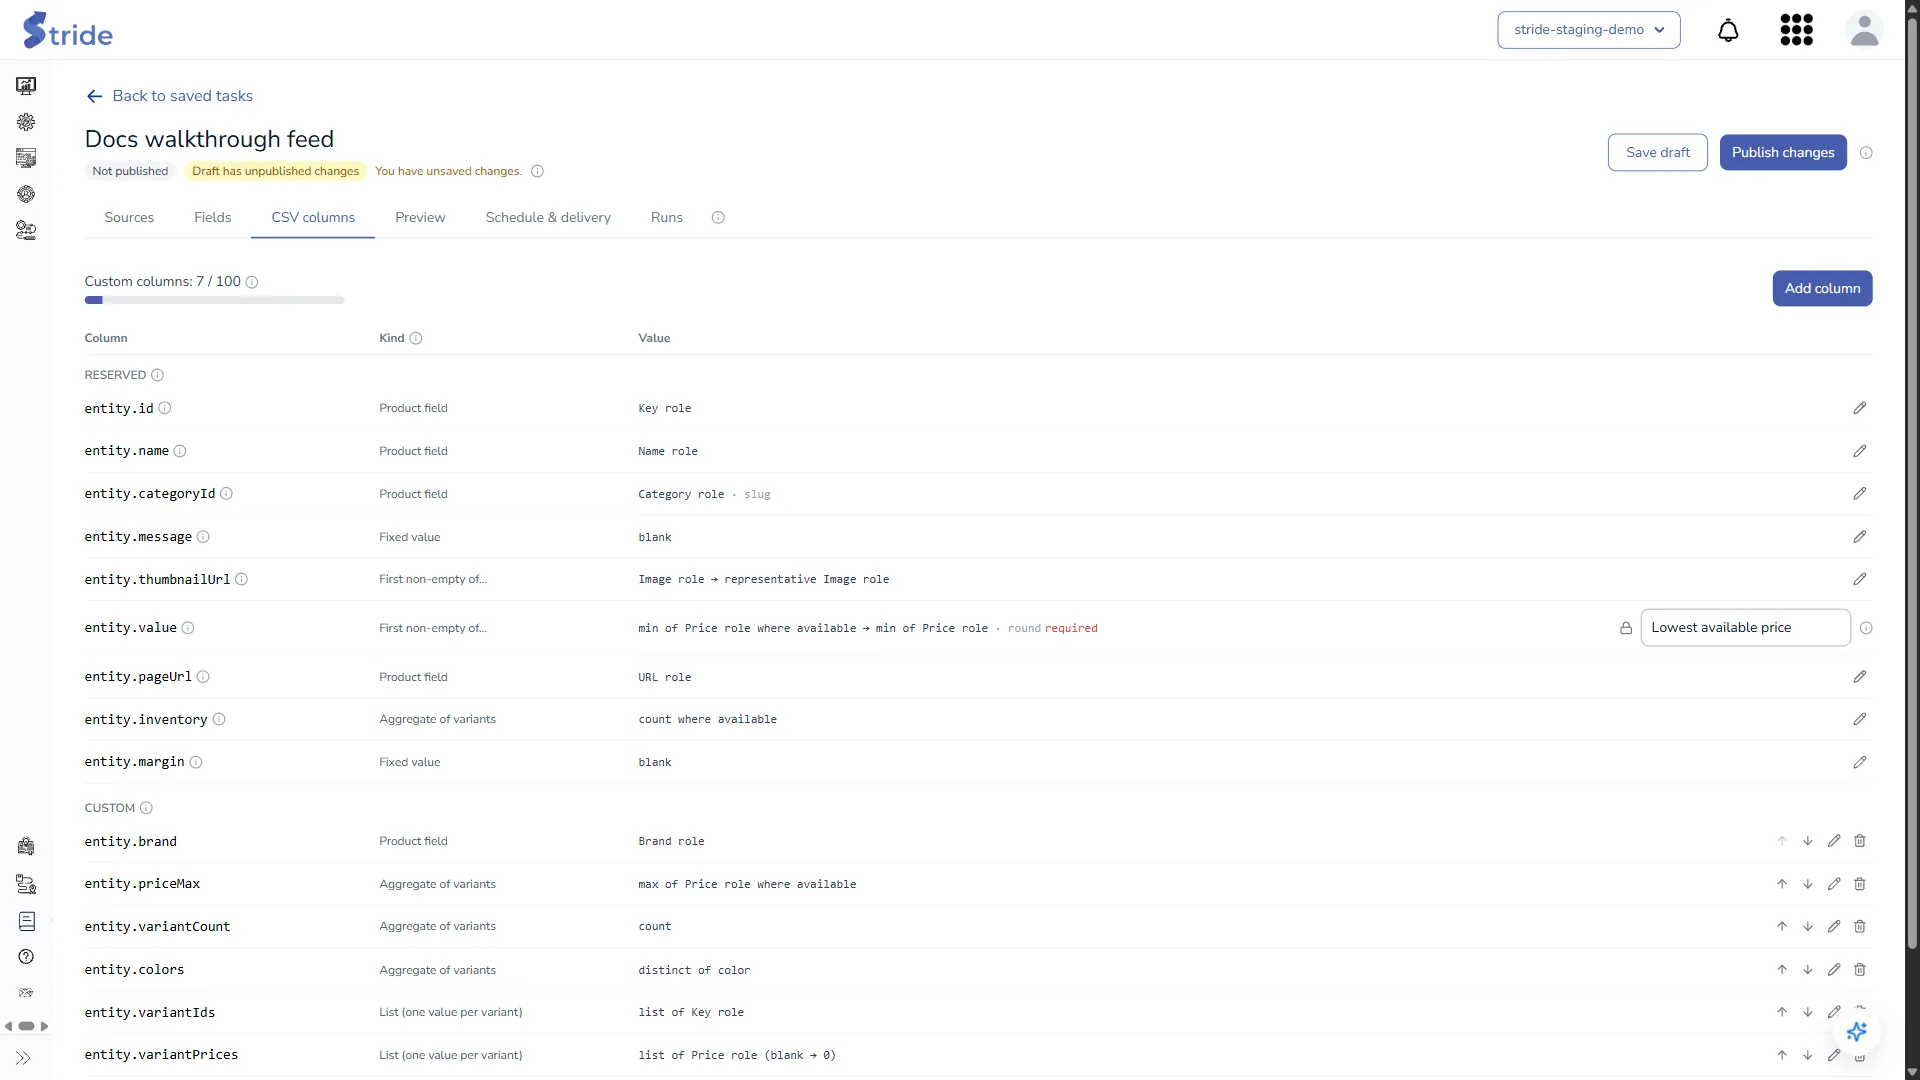Click the Lowest available price field

[1744, 628]
